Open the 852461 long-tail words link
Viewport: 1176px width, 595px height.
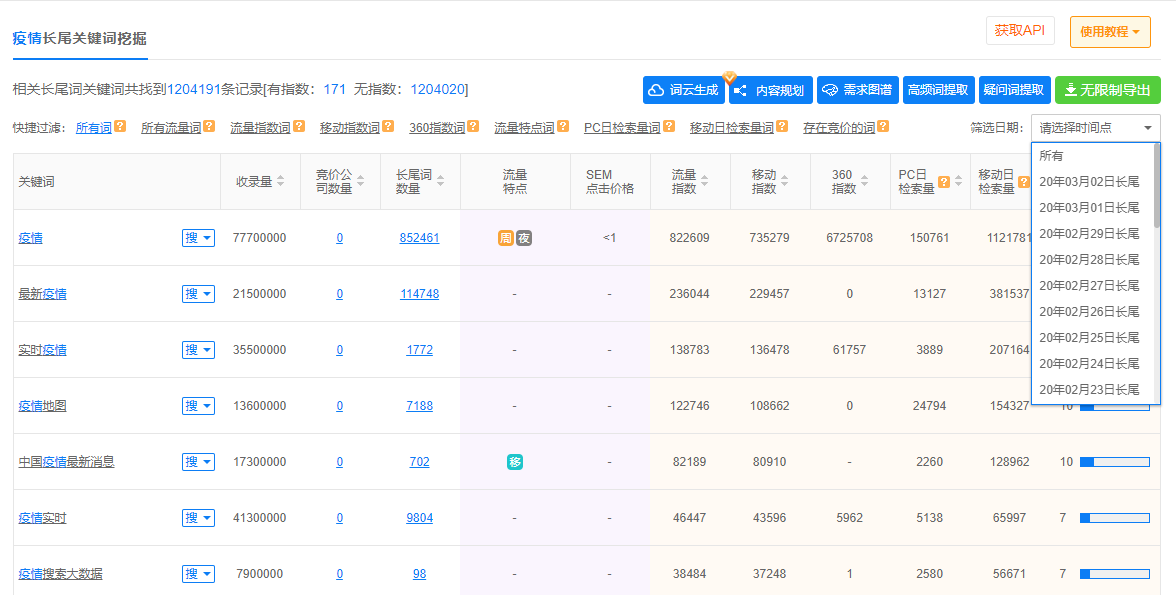419,238
